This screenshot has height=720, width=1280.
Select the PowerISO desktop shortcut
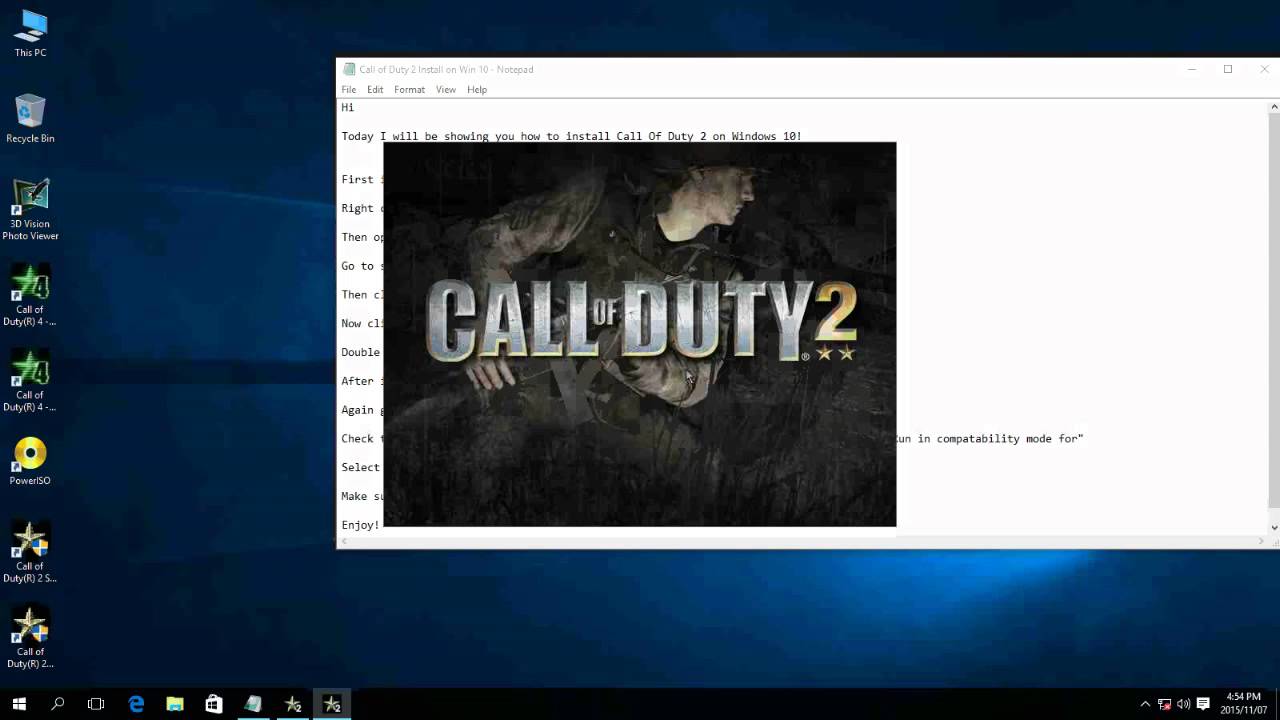30,461
